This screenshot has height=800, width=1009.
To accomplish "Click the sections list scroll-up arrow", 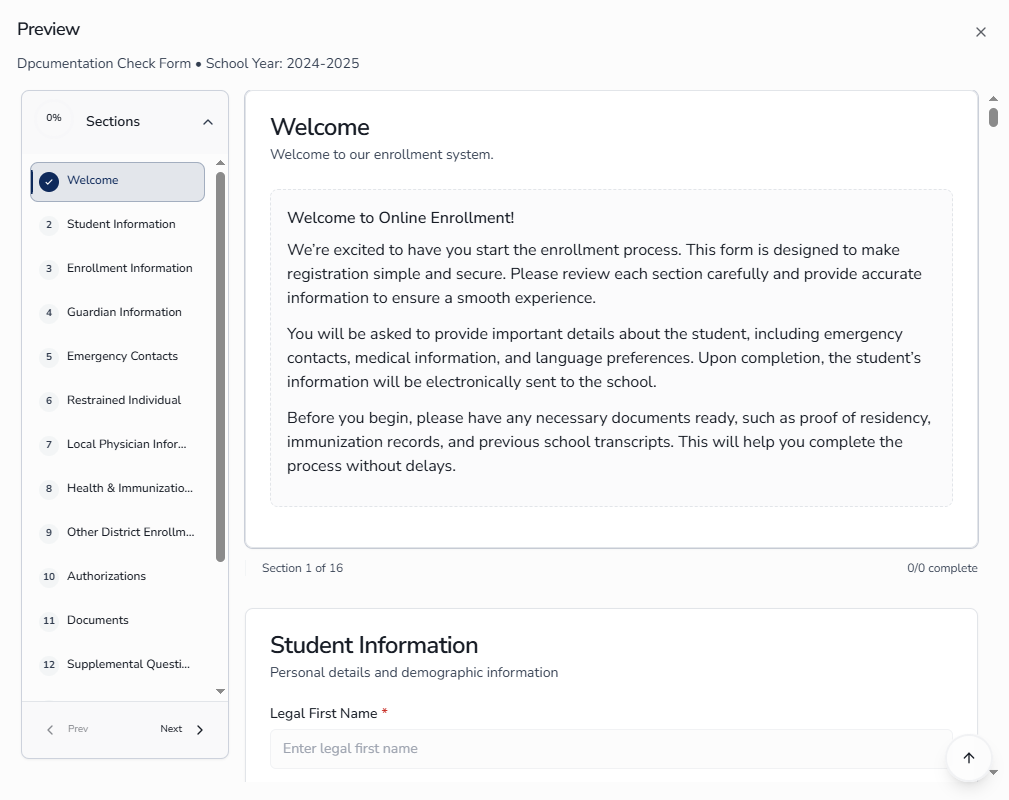I will [221, 163].
